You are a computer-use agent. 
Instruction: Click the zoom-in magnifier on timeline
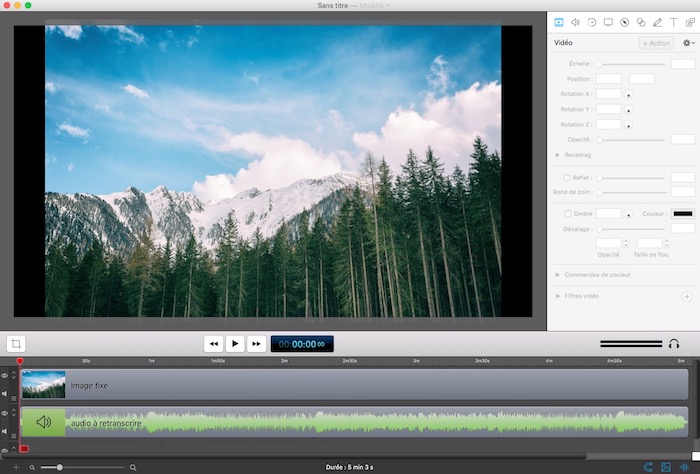[133, 467]
